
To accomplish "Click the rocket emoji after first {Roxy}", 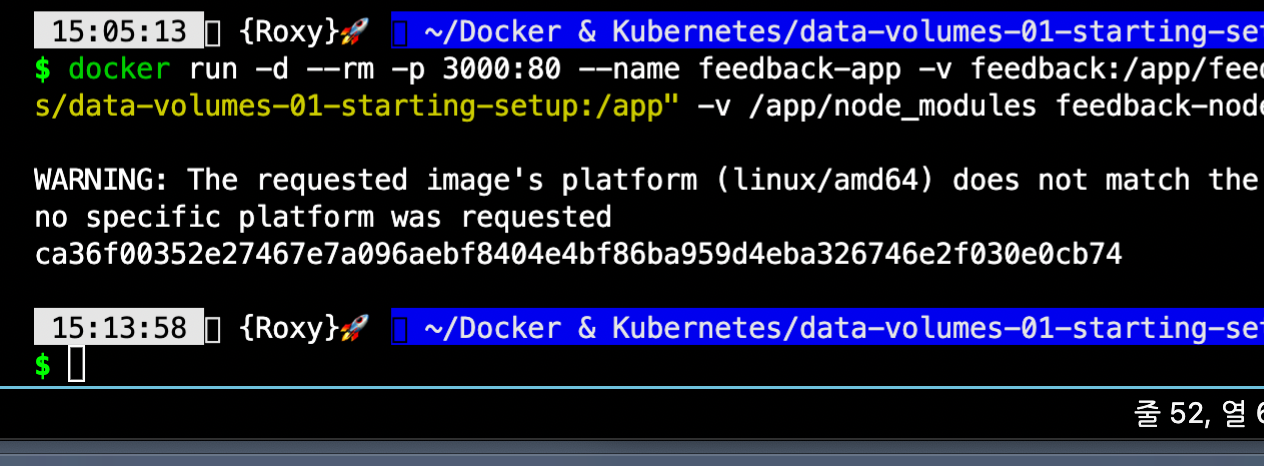I will tap(355, 32).
